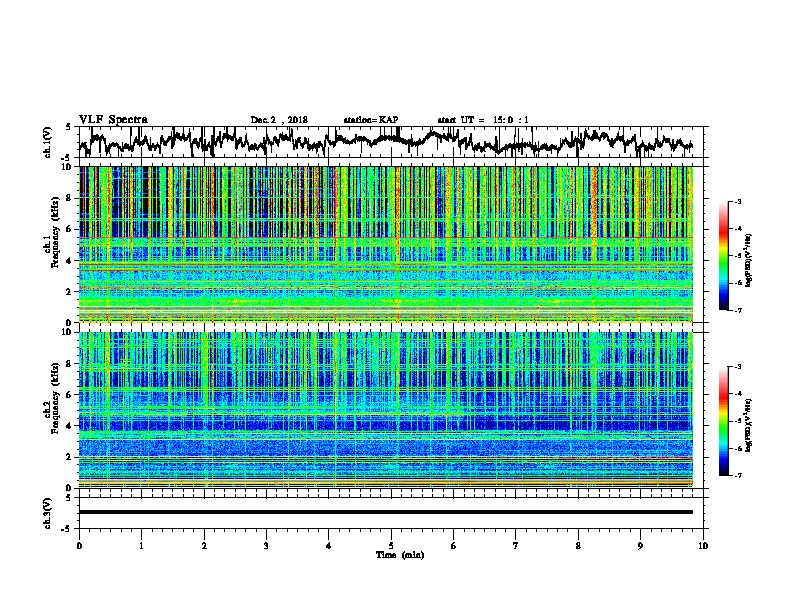Screen dimensions: 792x612
Task: Click the "-3" label on ch.1 colorbar
Action: (737, 201)
